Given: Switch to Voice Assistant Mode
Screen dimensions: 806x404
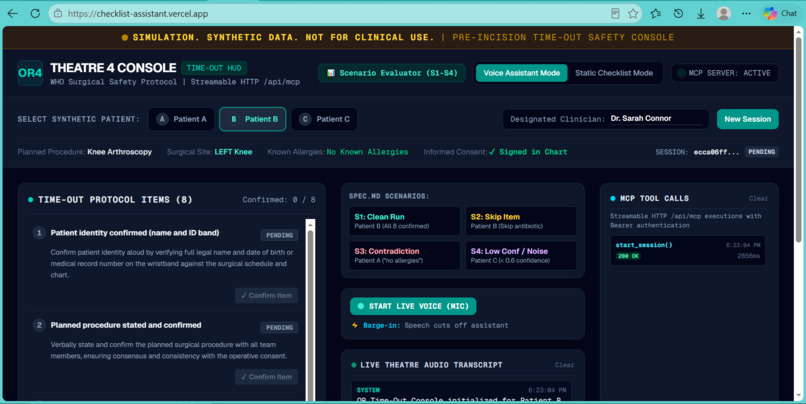Looking at the screenshot, I should pos(522,73).
